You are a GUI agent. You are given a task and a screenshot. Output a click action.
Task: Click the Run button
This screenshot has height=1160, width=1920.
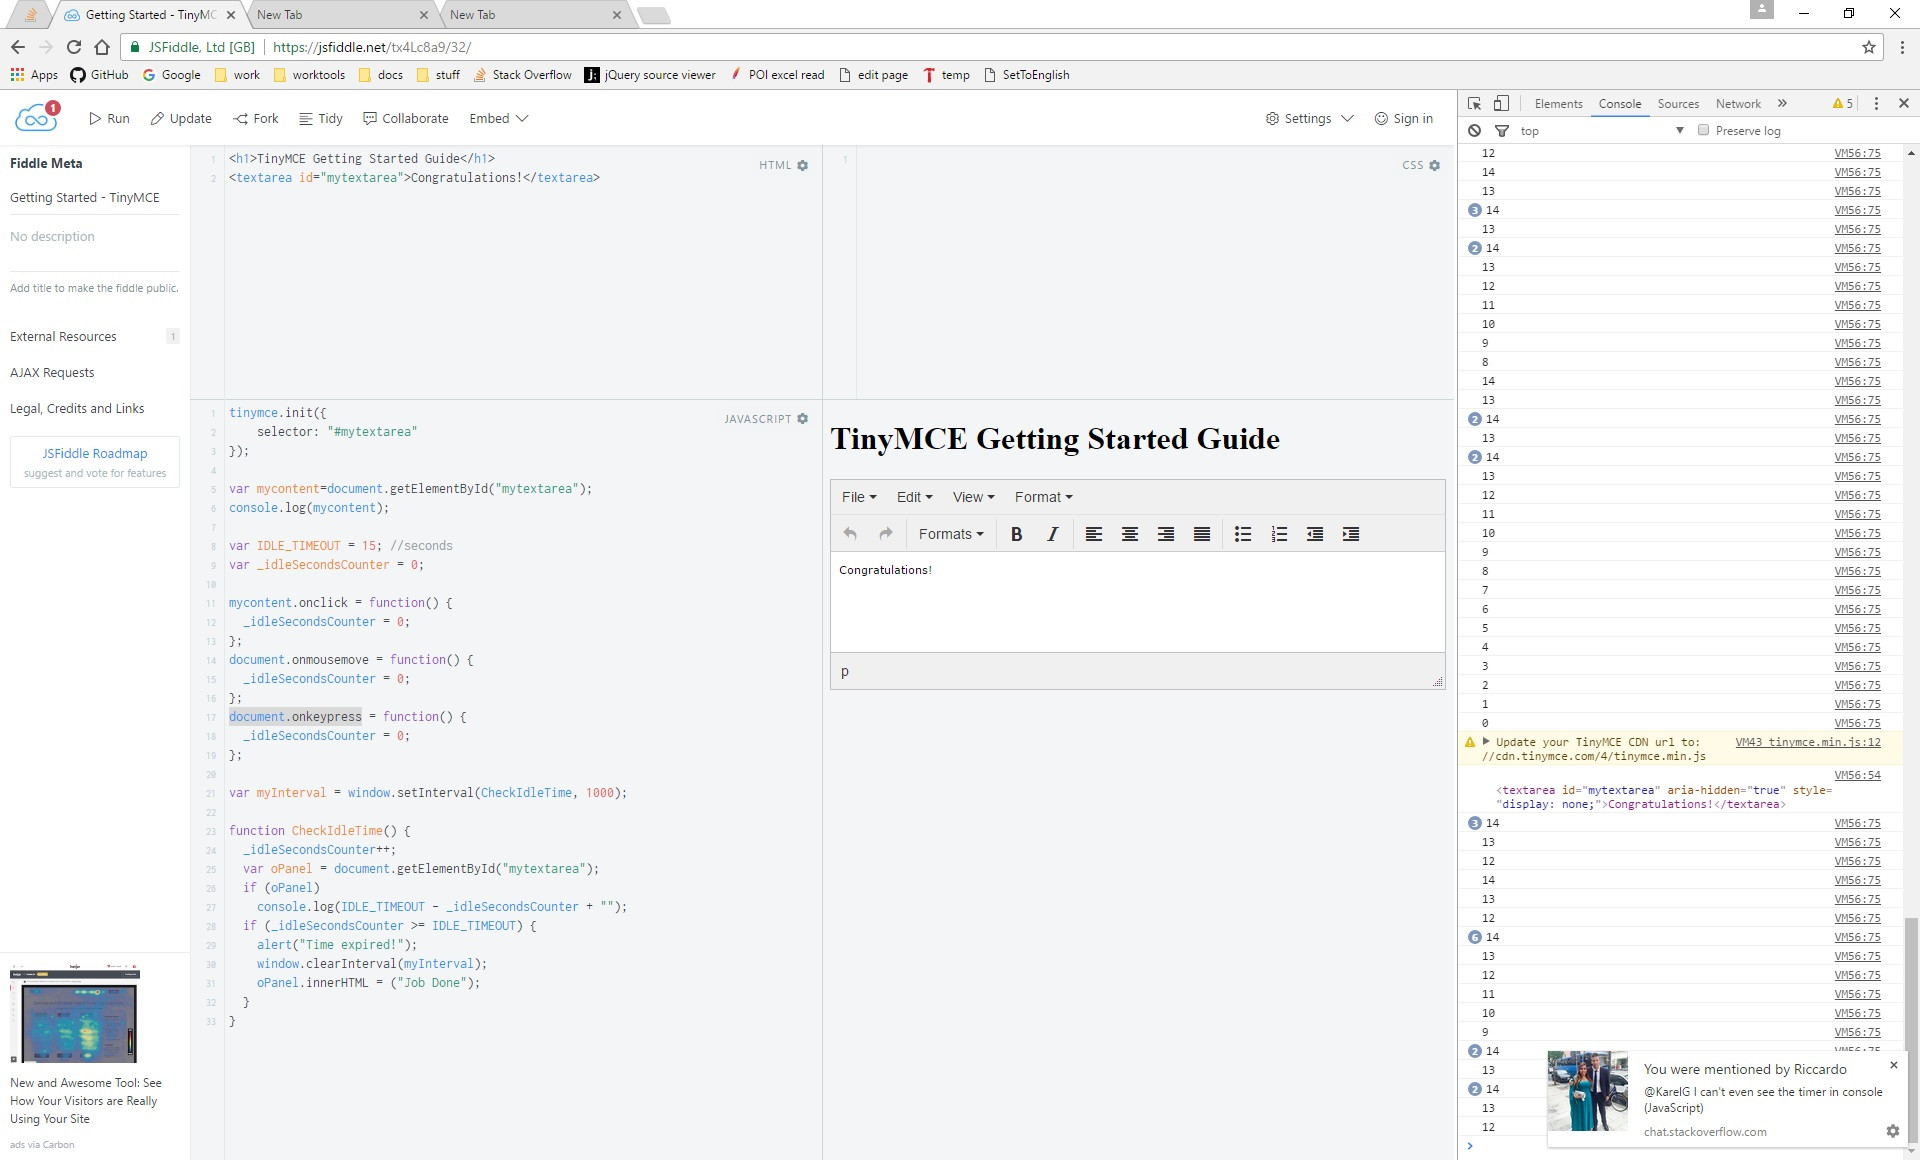click(x=109, y=118)
